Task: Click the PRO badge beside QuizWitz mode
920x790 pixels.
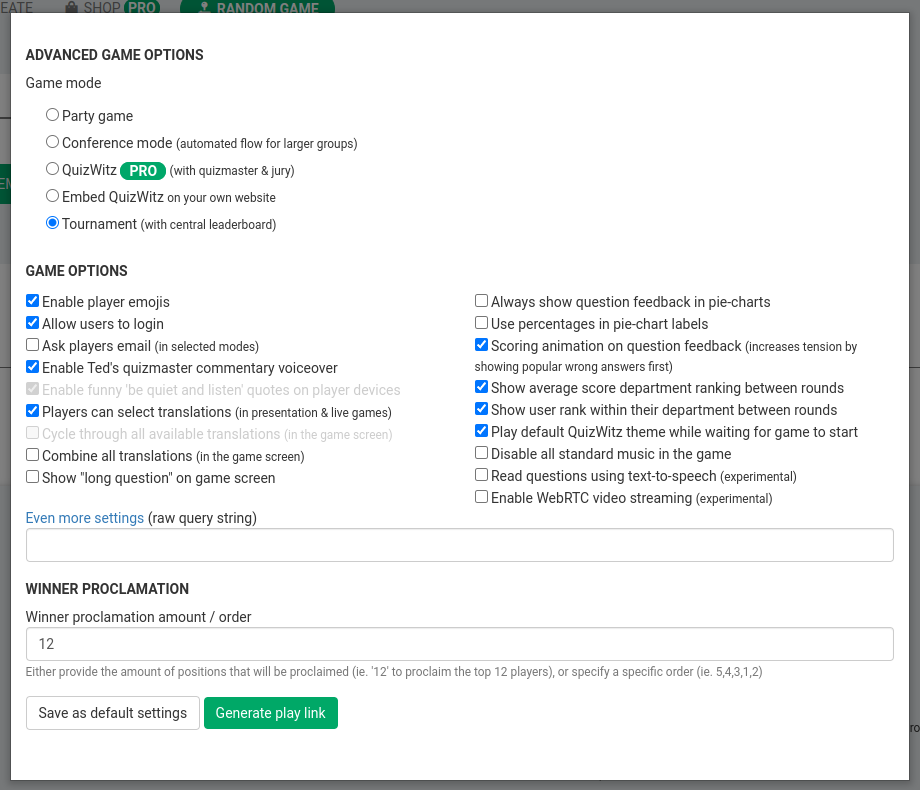Action: click(142, 170)
